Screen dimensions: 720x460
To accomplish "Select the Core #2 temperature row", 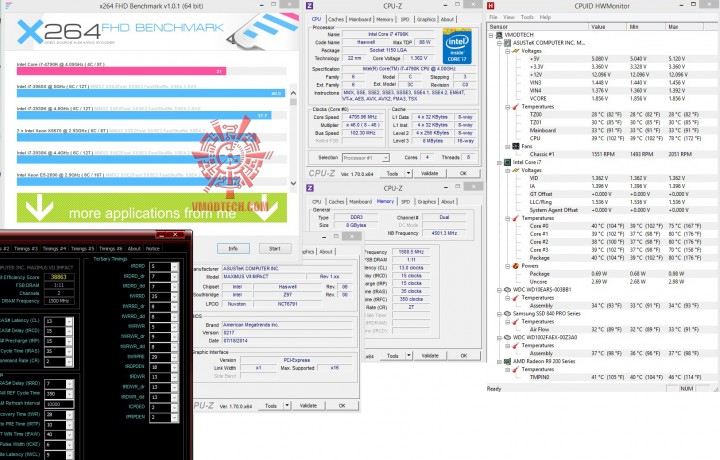I will point(602,242).
